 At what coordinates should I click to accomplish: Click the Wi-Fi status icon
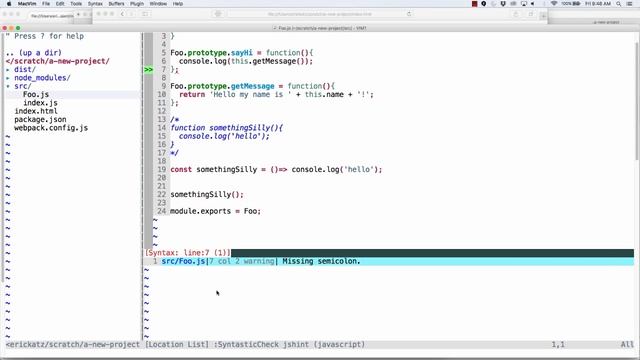554,4
